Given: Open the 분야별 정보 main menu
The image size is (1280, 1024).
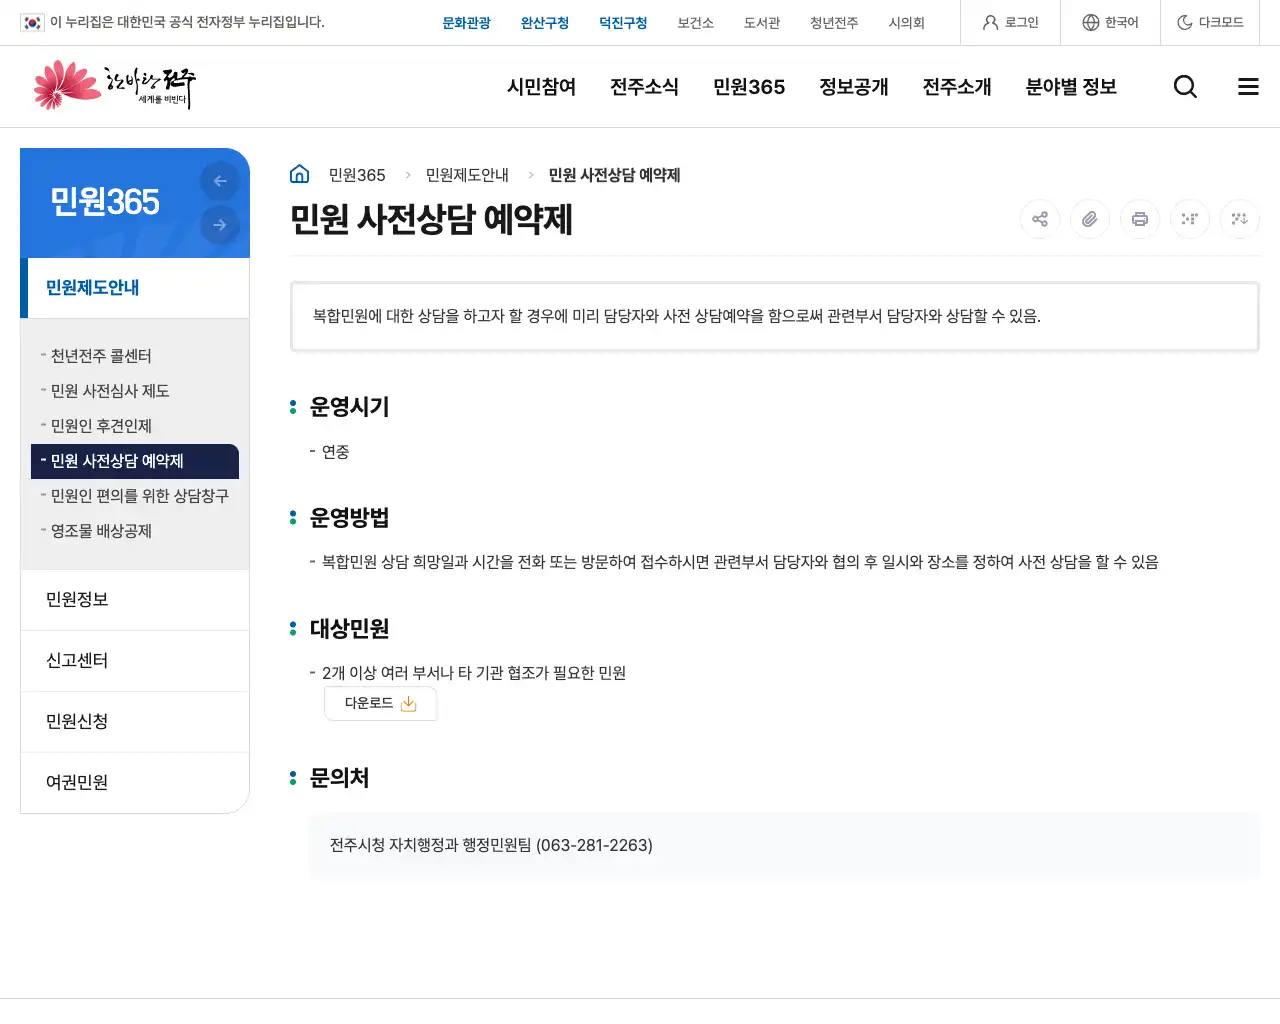Looking at the screenshot, I should pyautogui.click(x=1071, y=87).
